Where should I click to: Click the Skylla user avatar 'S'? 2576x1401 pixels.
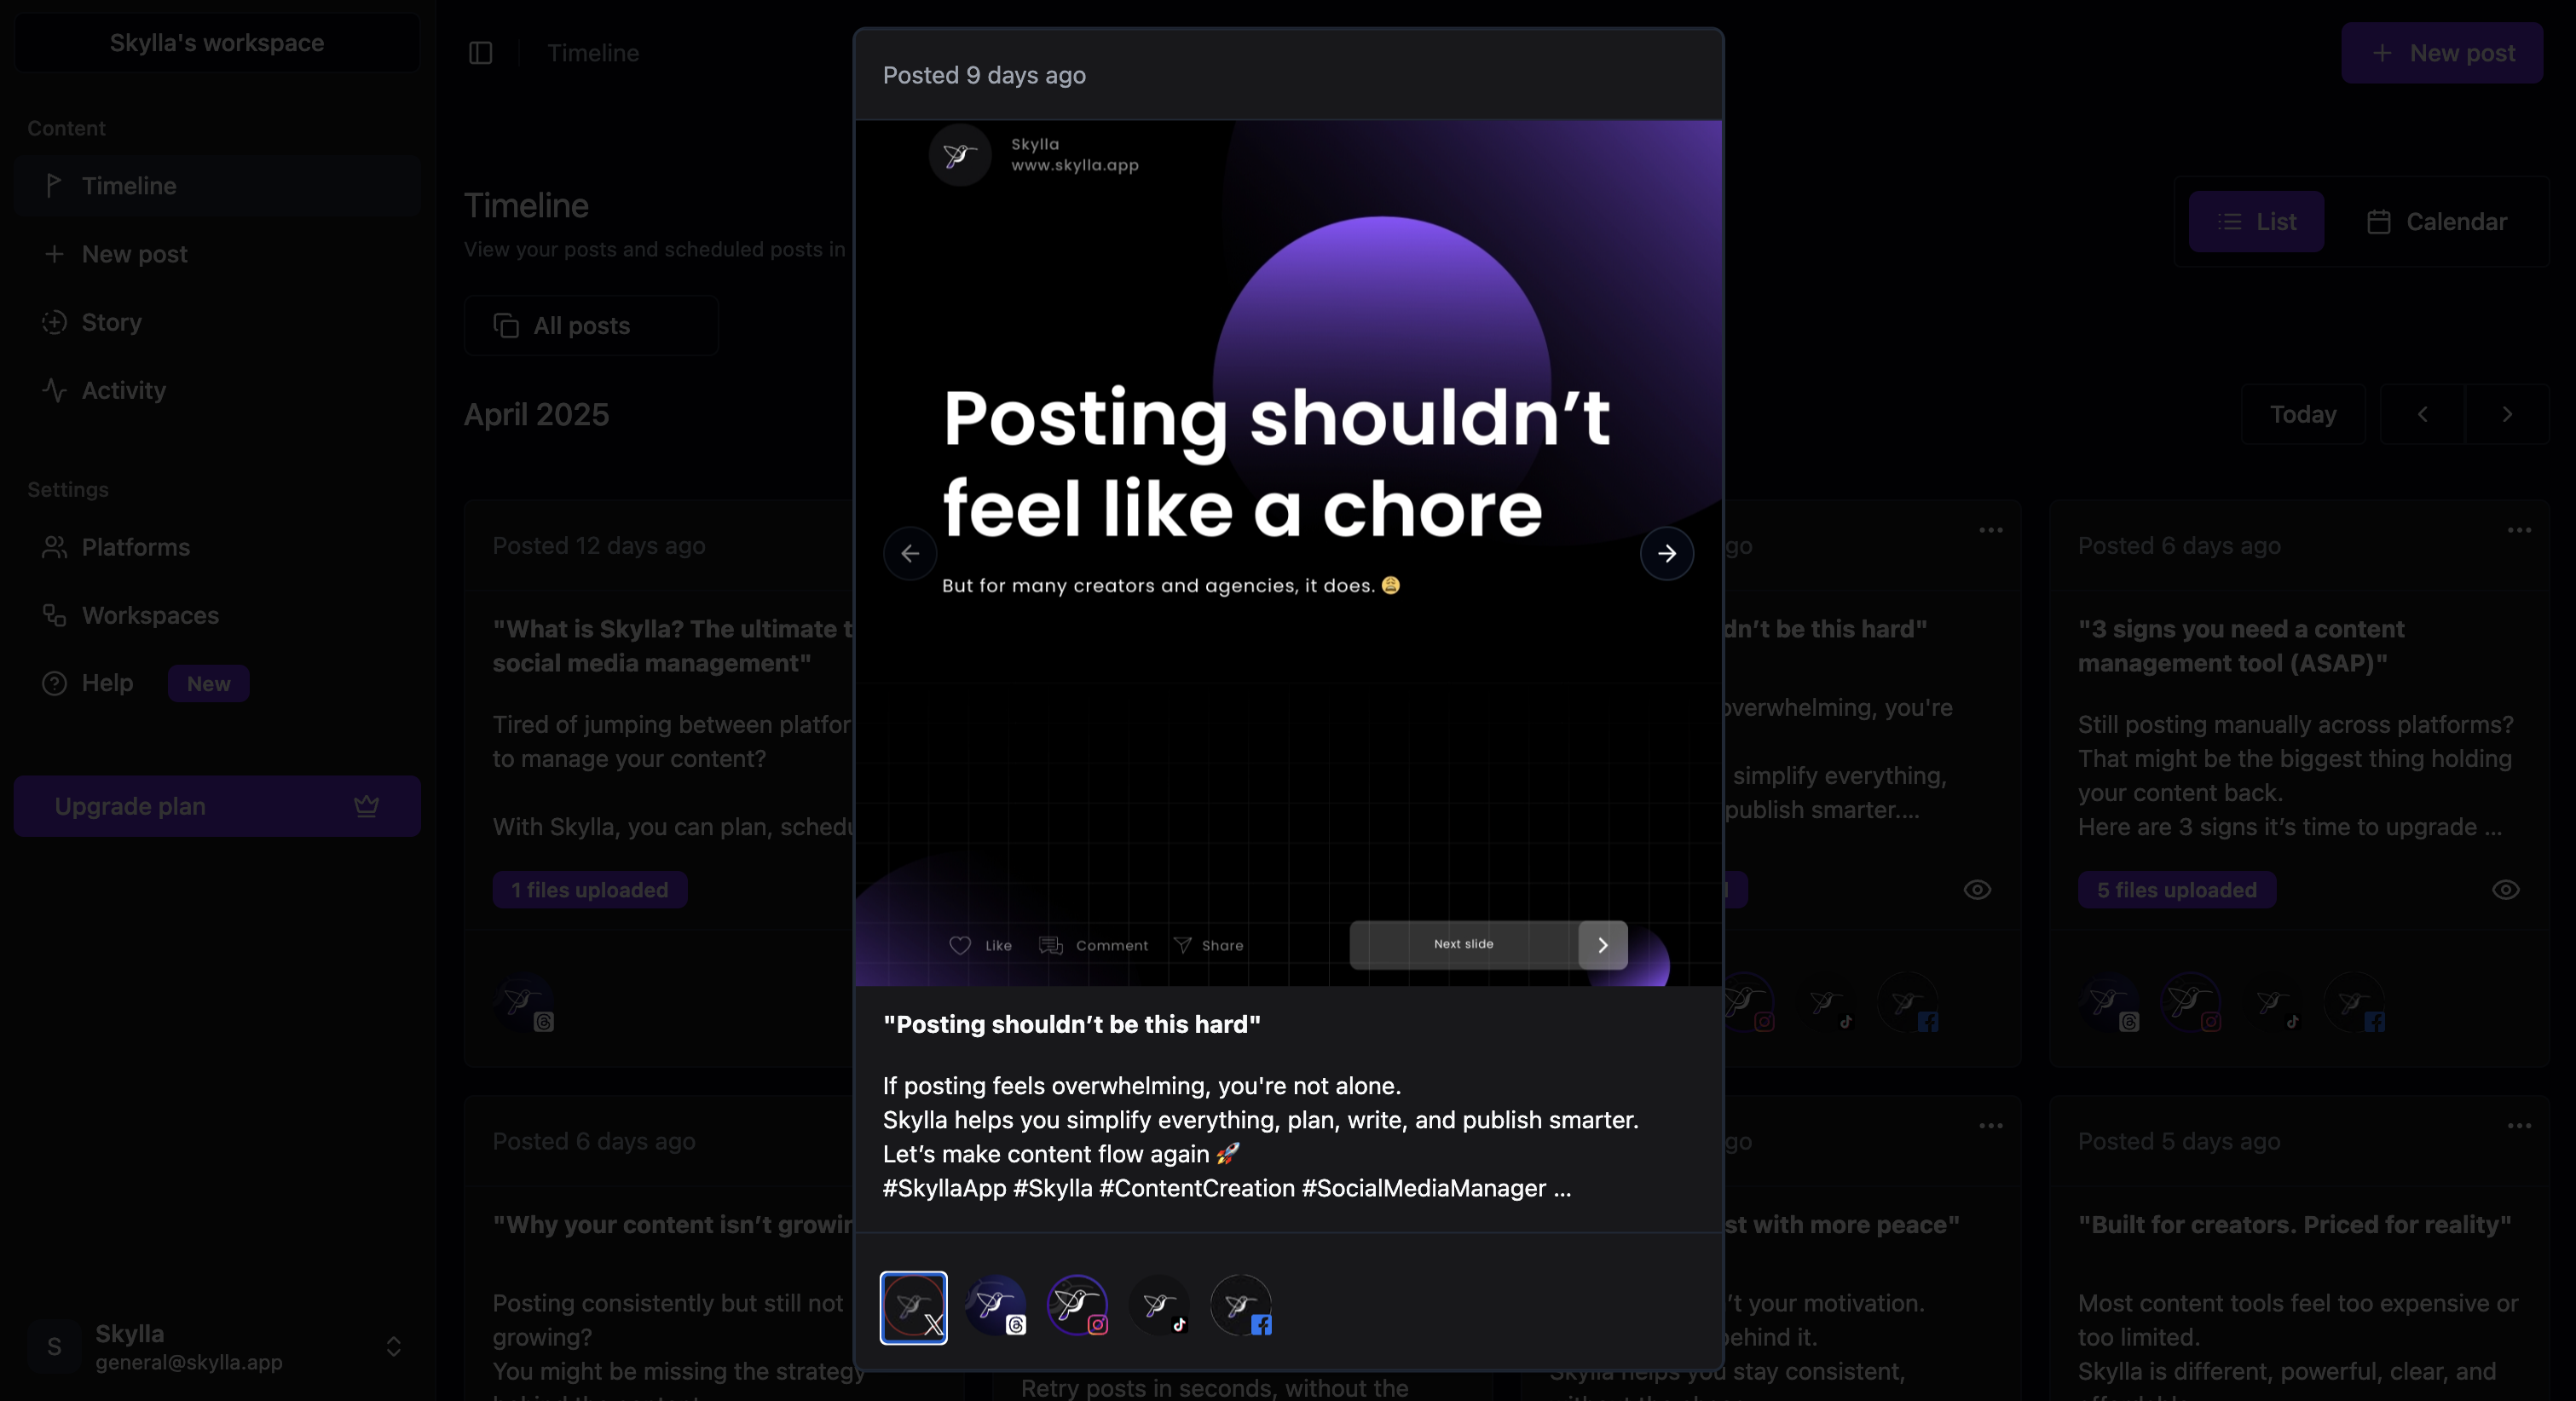pos(54,1347)
